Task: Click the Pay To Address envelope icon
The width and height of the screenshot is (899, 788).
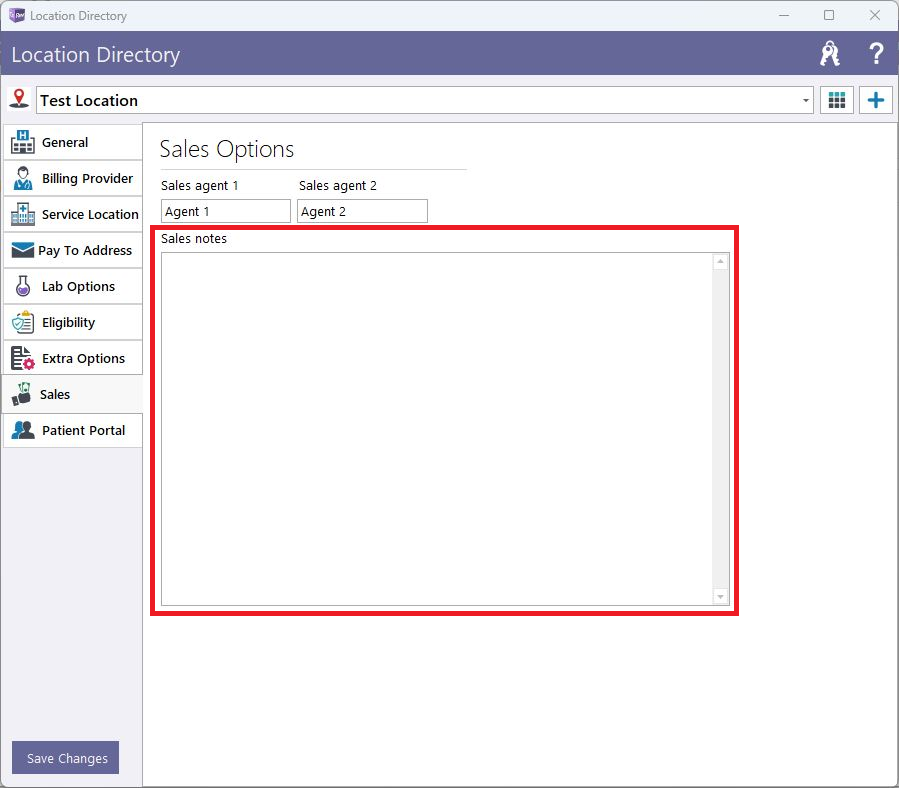Action: point(22,250)
